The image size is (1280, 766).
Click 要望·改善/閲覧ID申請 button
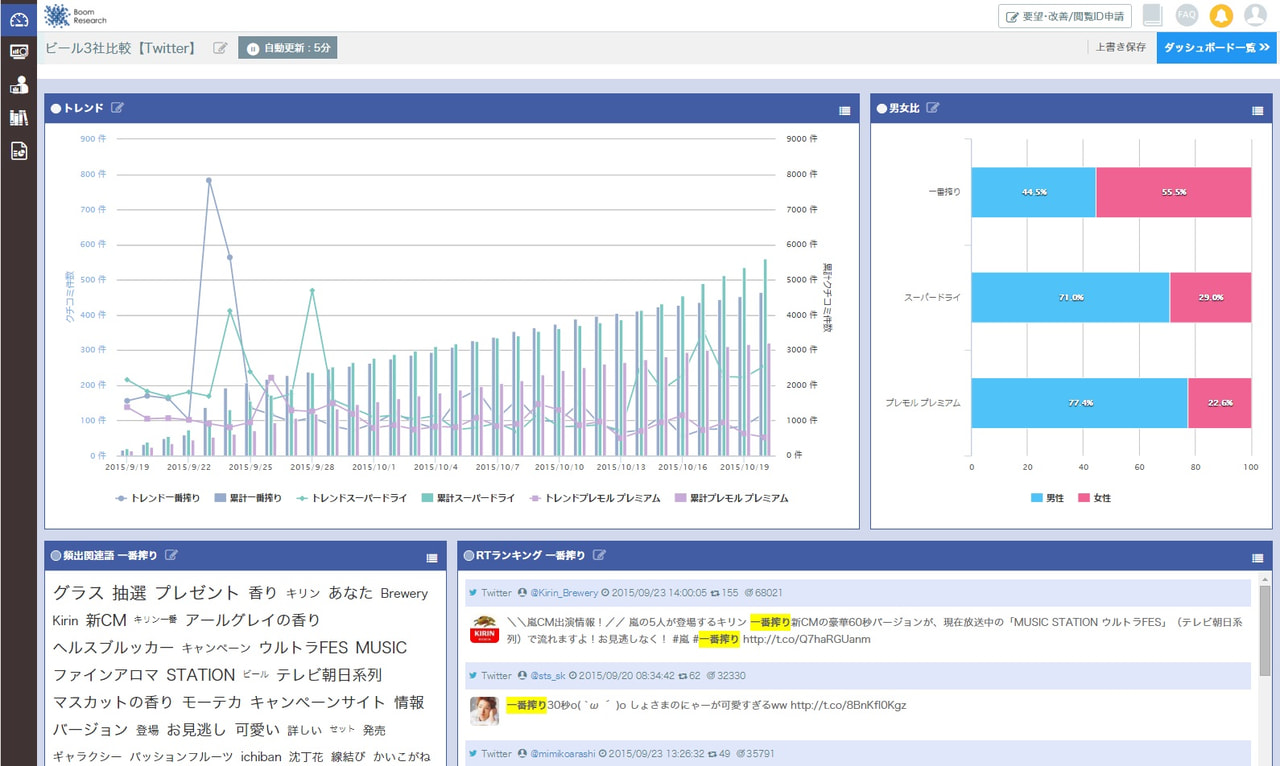coord(1065,16)
